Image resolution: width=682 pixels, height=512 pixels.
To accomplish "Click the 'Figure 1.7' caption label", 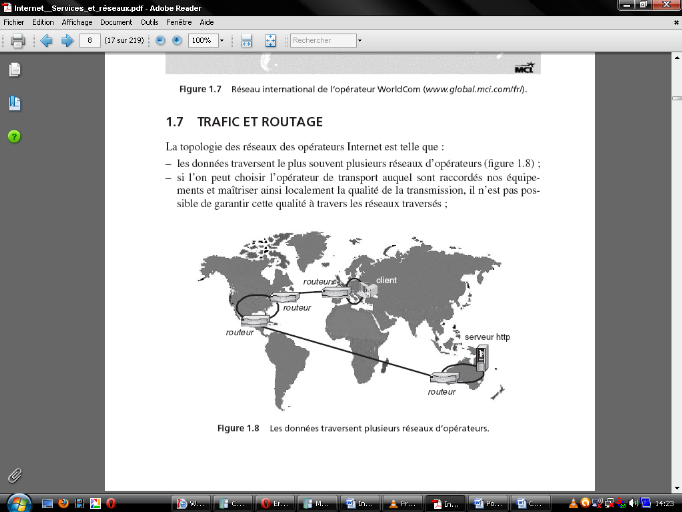I will [200, 89].
